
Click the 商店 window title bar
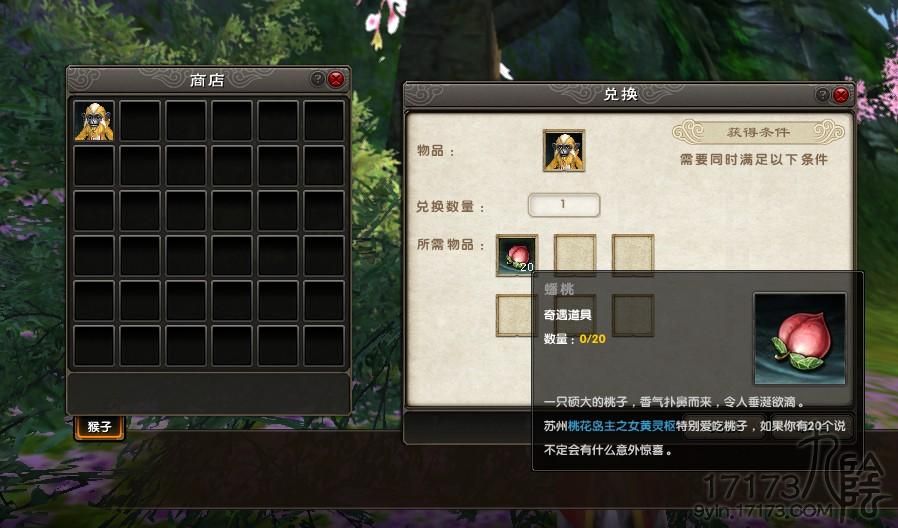pos(208,80)
